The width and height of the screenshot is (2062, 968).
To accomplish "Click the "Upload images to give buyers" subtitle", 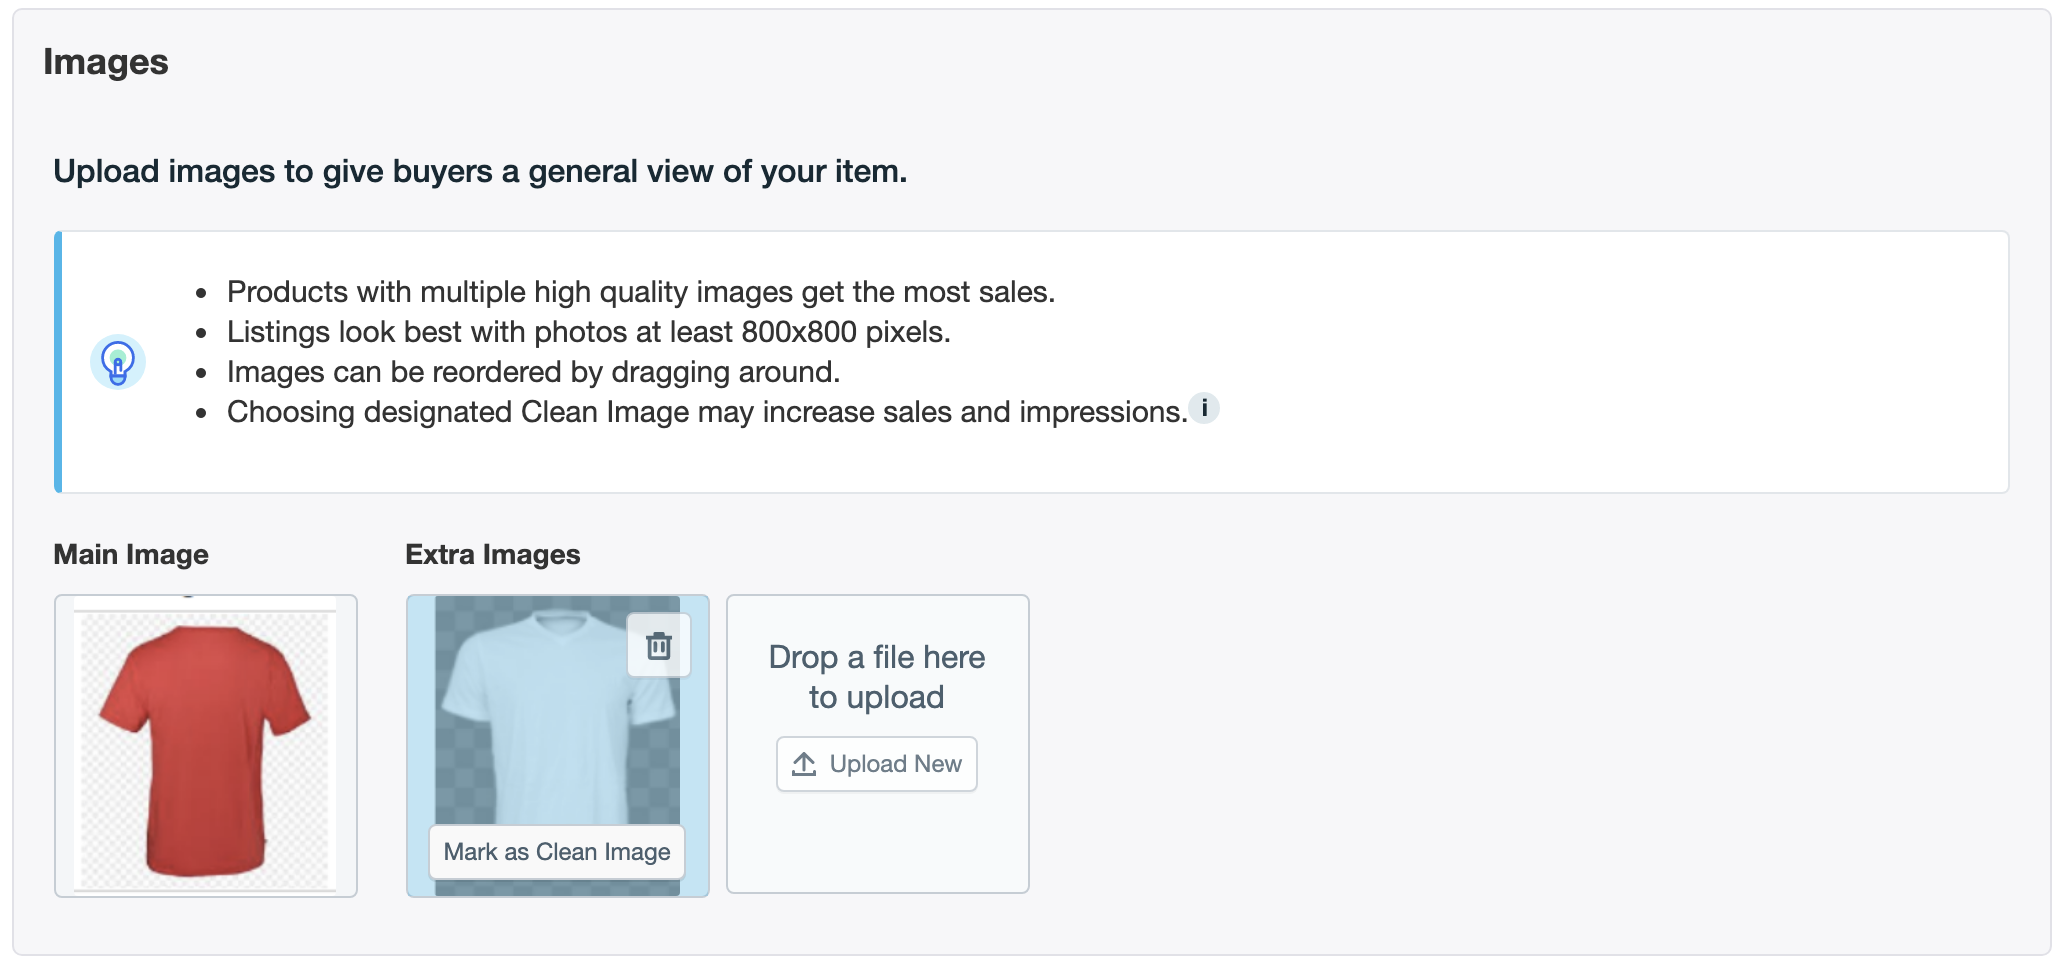I will [x=480, y=171].
